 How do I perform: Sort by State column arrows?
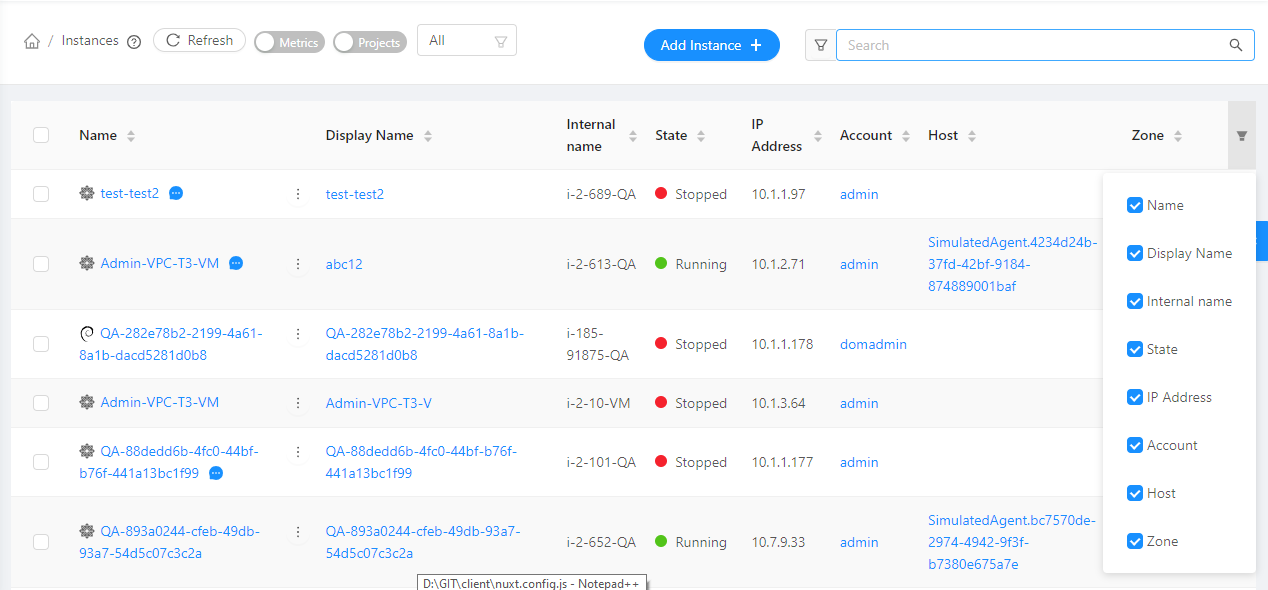coord(701,136)
